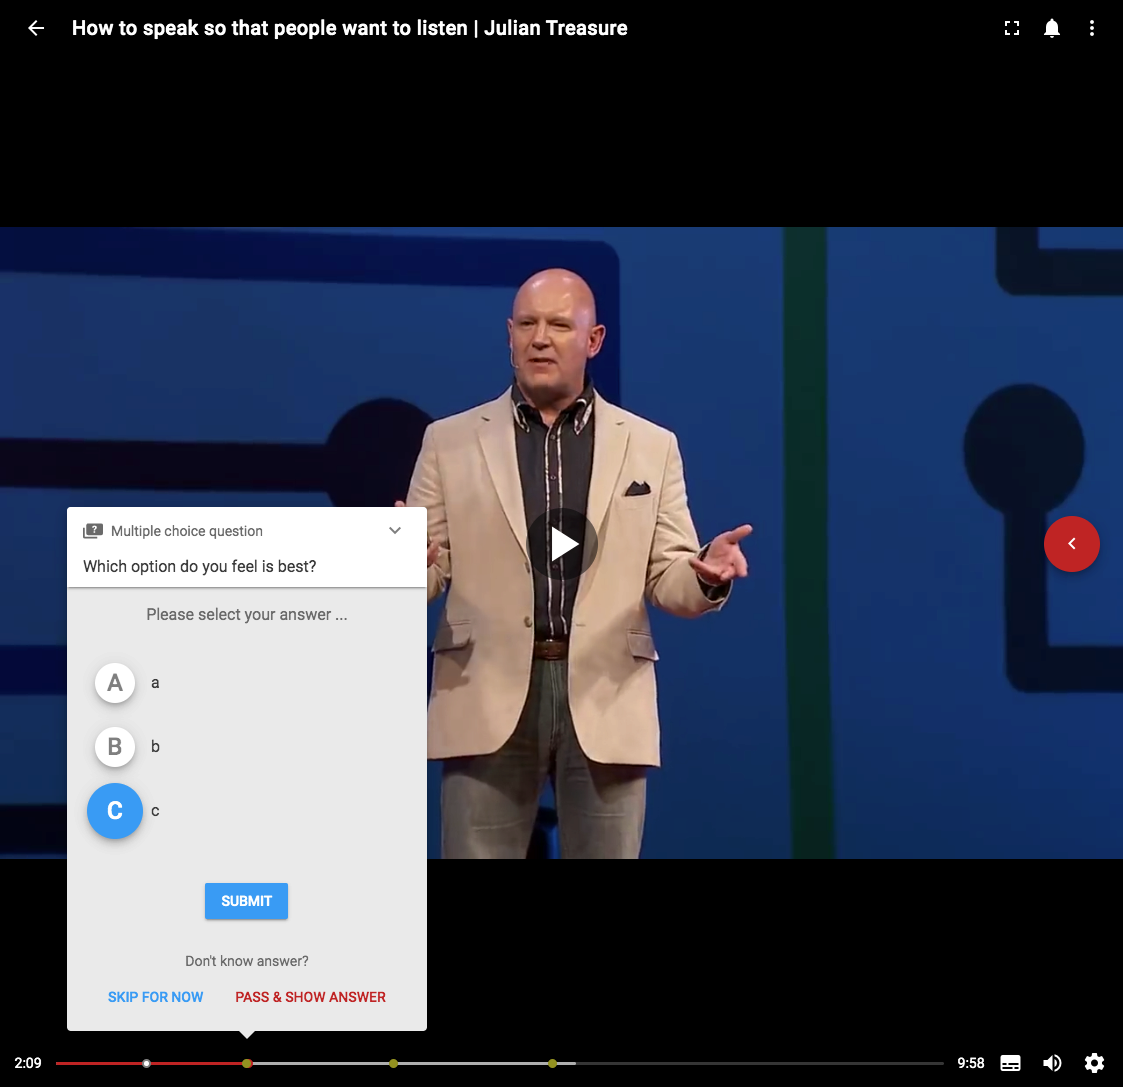Click the 2:09 elapsed time label
1123x1087 pixels.
pos(28,1063)
